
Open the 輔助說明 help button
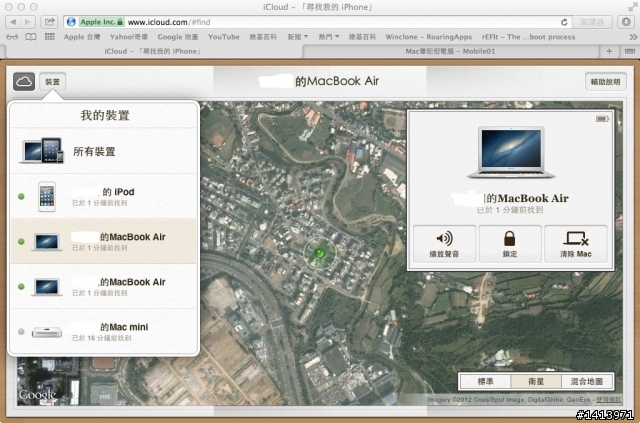606,82
